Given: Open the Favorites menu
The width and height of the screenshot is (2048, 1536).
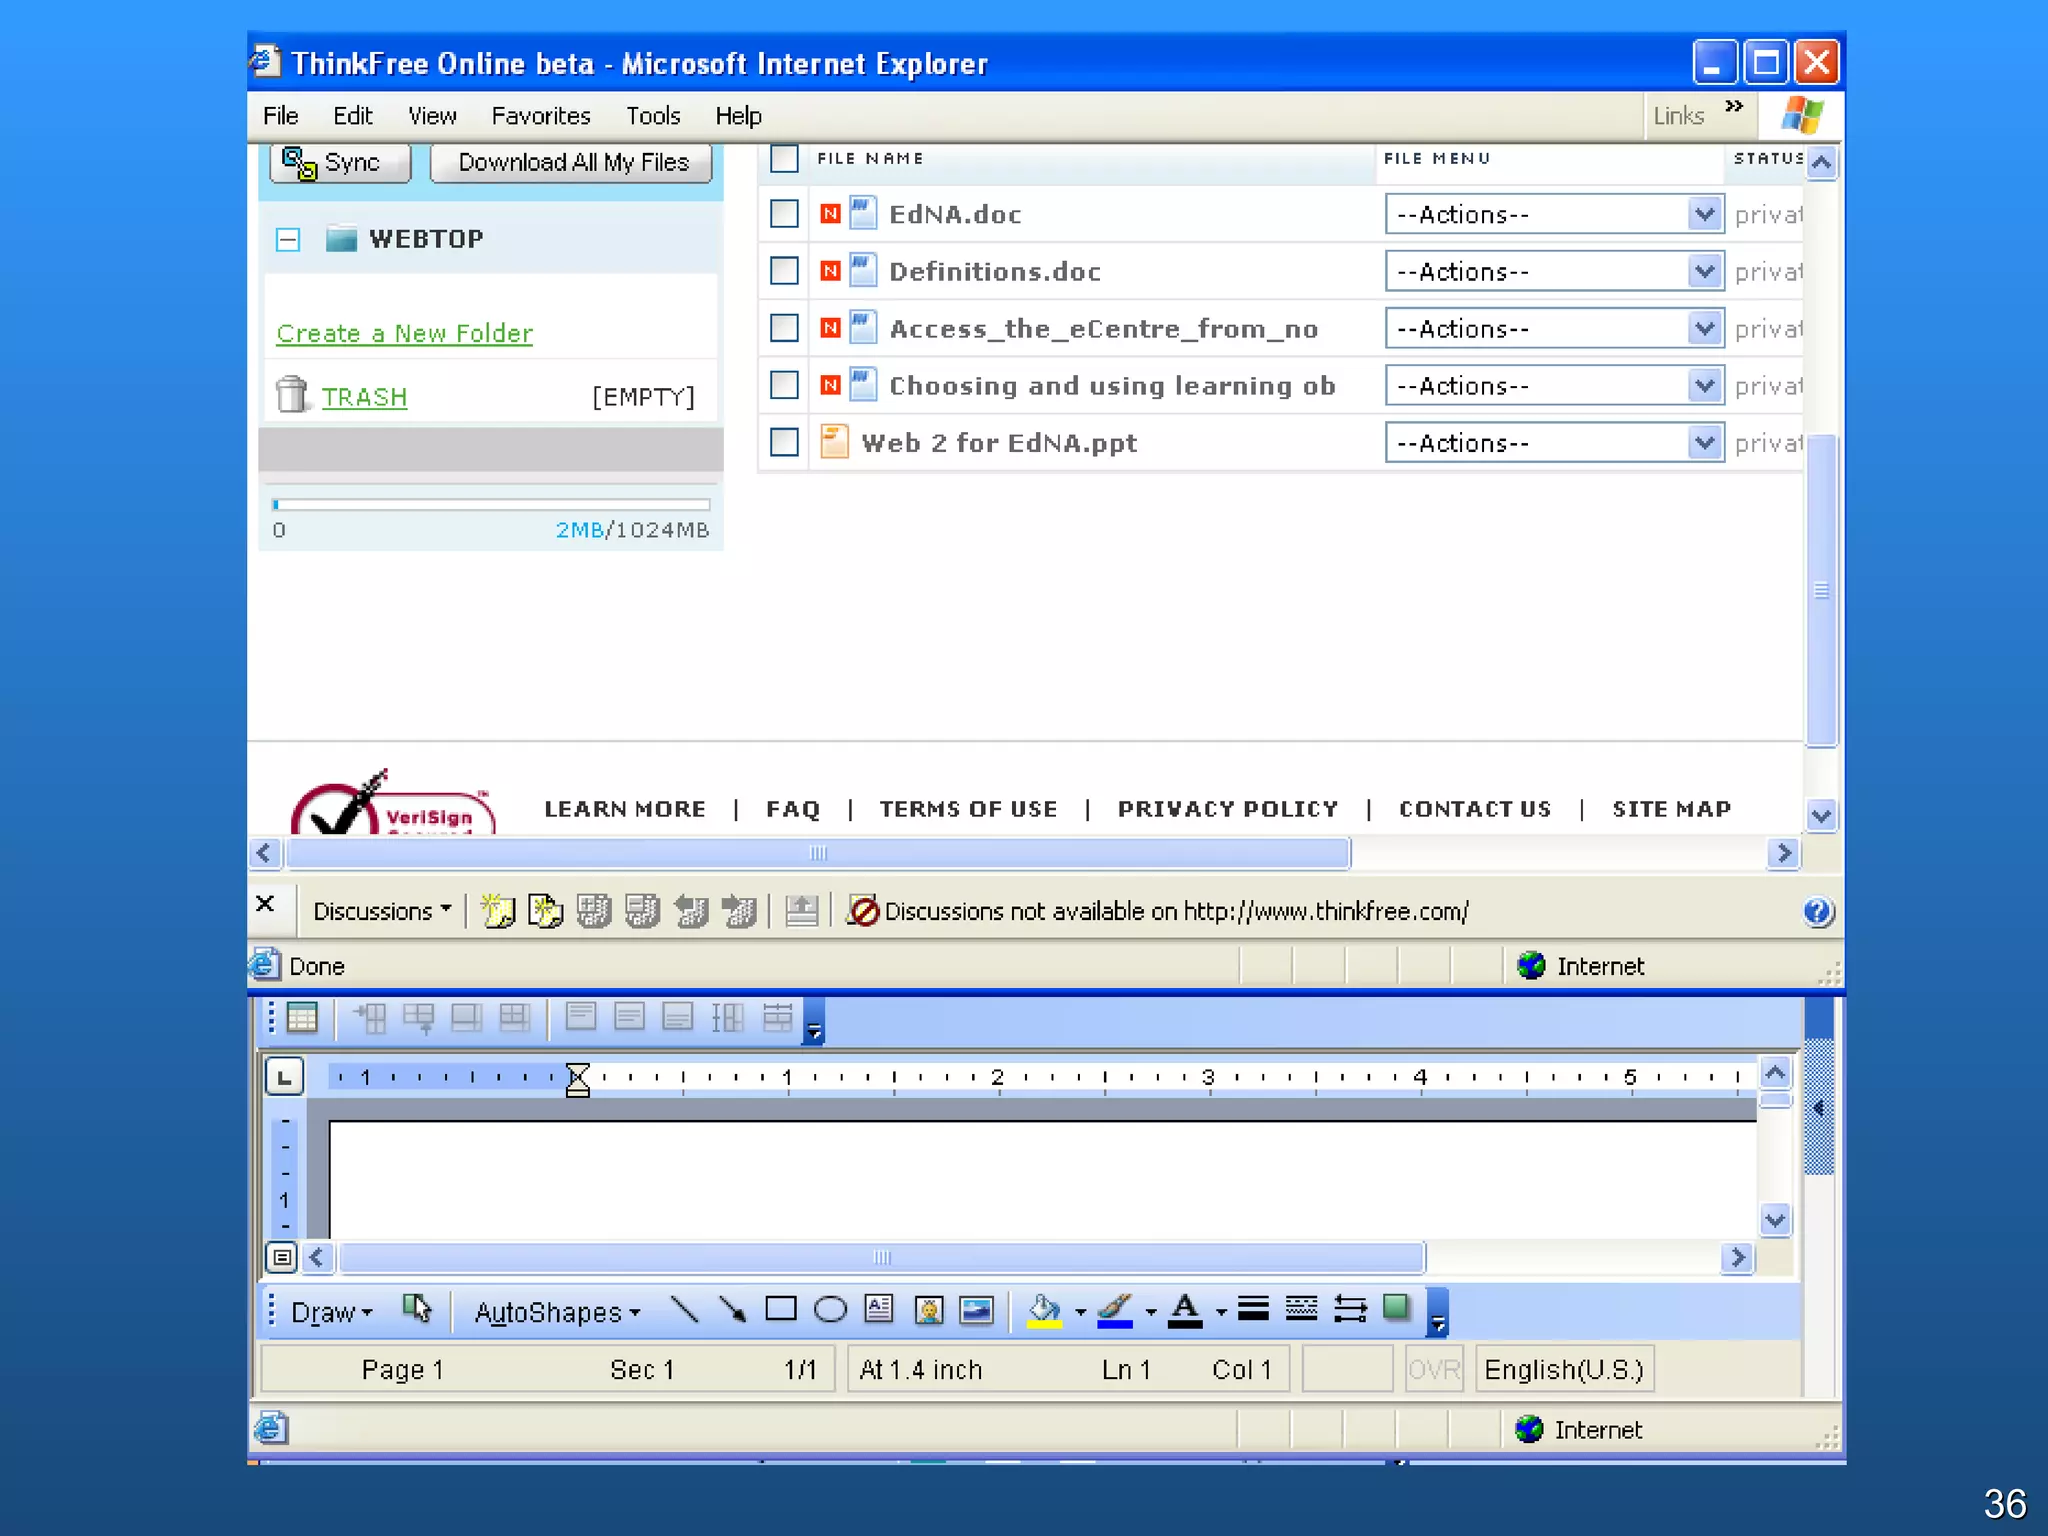Looking at the screenshot, I should pos(540,116).
